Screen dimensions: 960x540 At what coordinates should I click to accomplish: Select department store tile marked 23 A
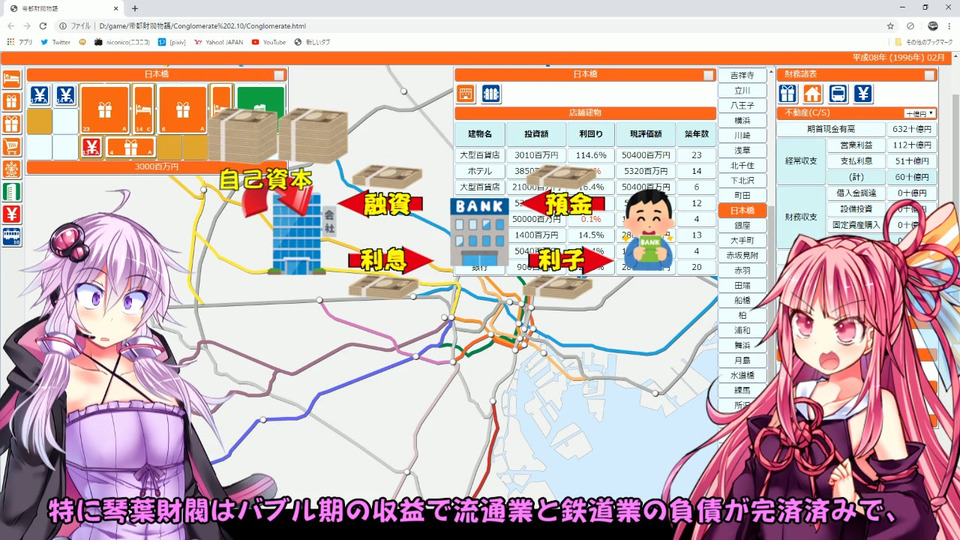[x=105, y=109]
